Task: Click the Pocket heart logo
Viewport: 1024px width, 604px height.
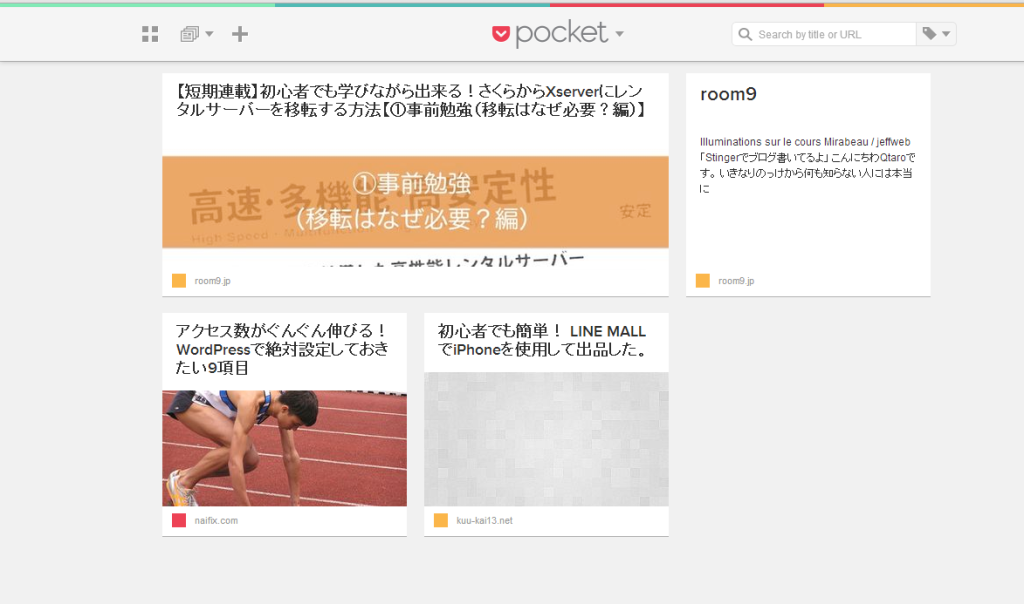Action: 501,33
